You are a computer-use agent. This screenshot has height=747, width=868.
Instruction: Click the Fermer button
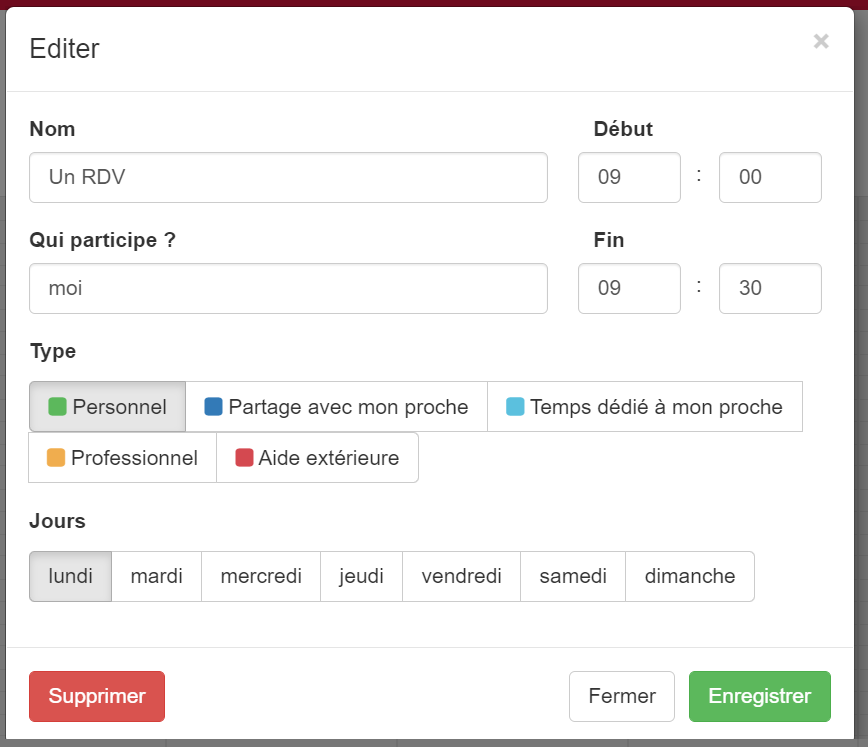coord(622,696)
